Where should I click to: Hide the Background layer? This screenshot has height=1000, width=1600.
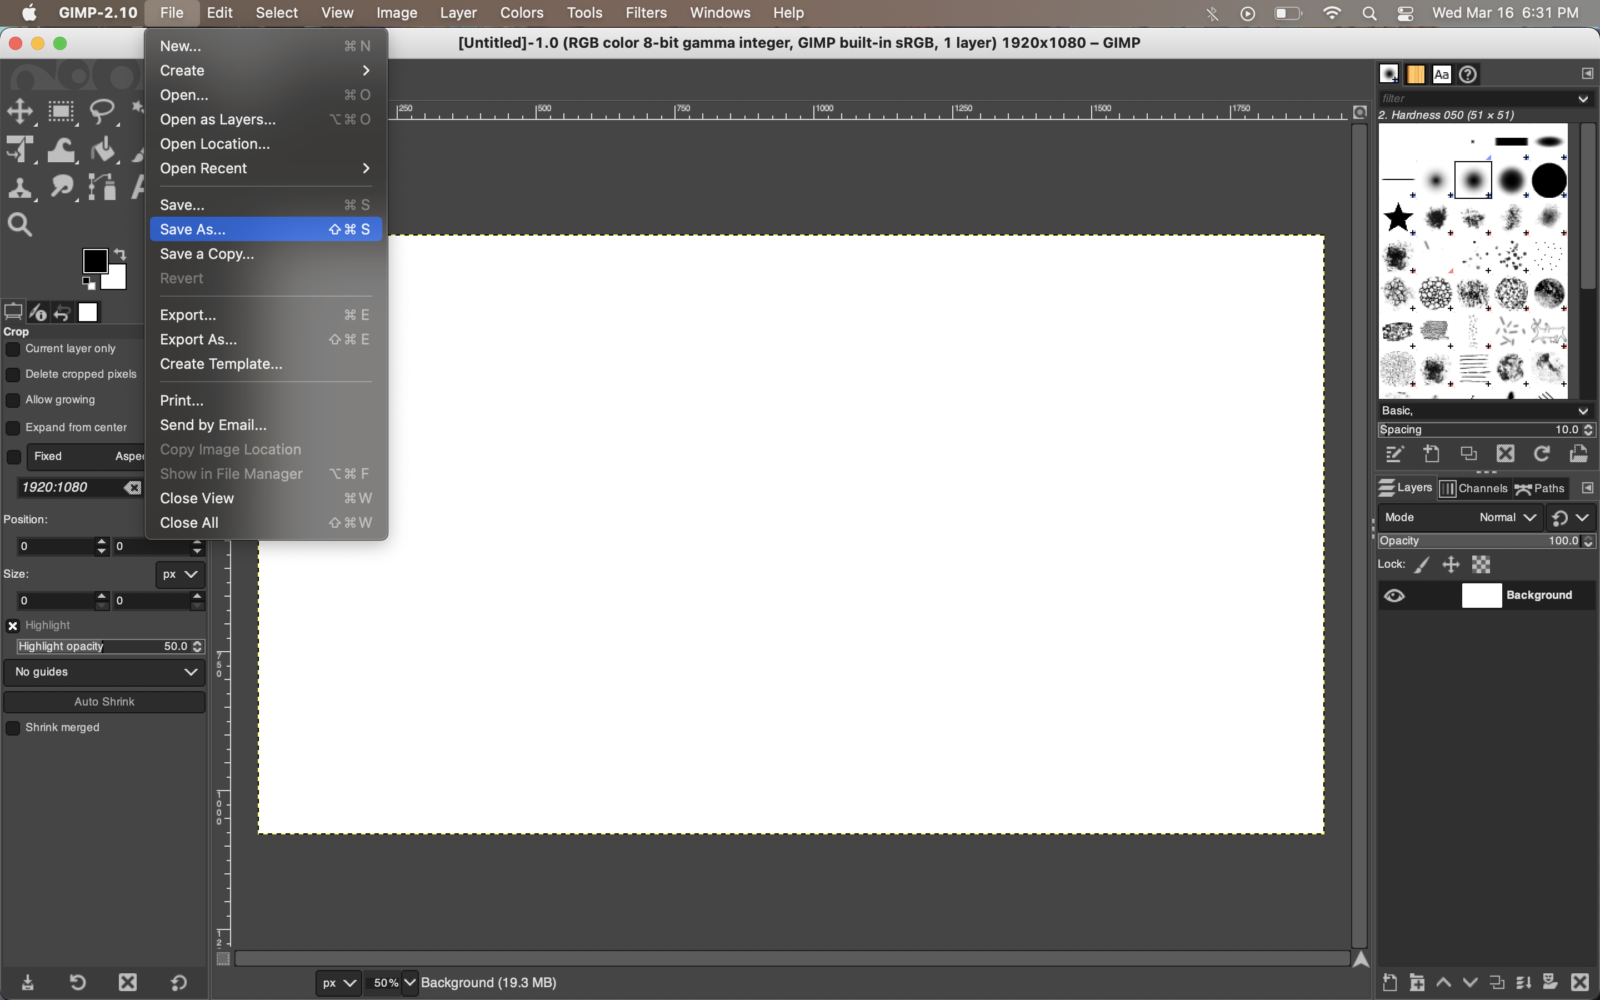click(1396, 595)
